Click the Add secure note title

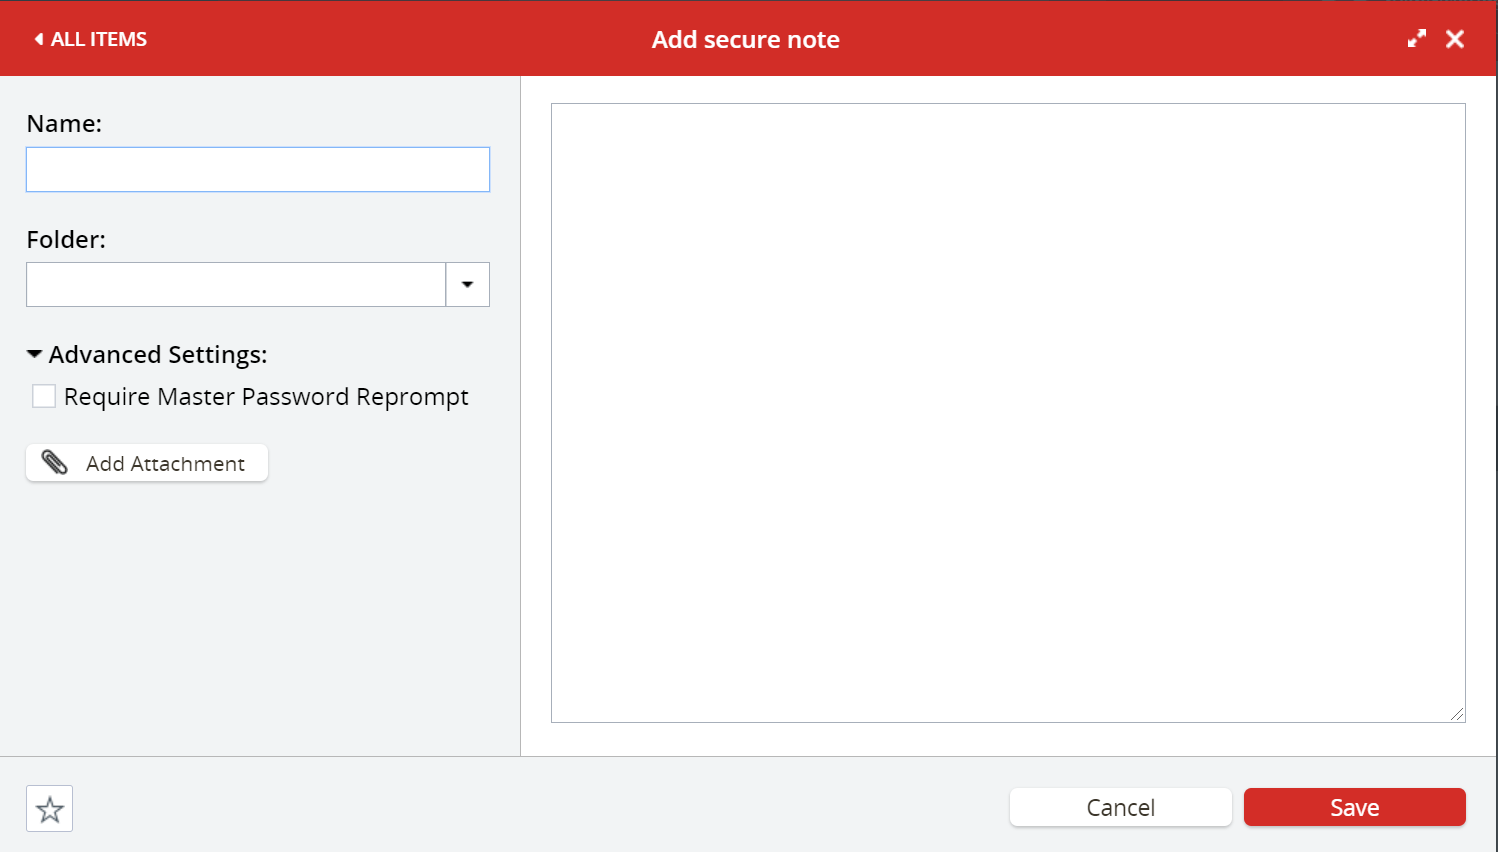(x=745, y=39)
